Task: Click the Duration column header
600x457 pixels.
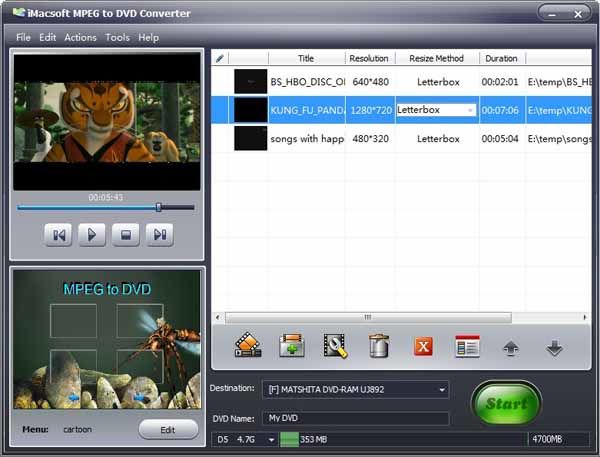Action: point(502,59)
